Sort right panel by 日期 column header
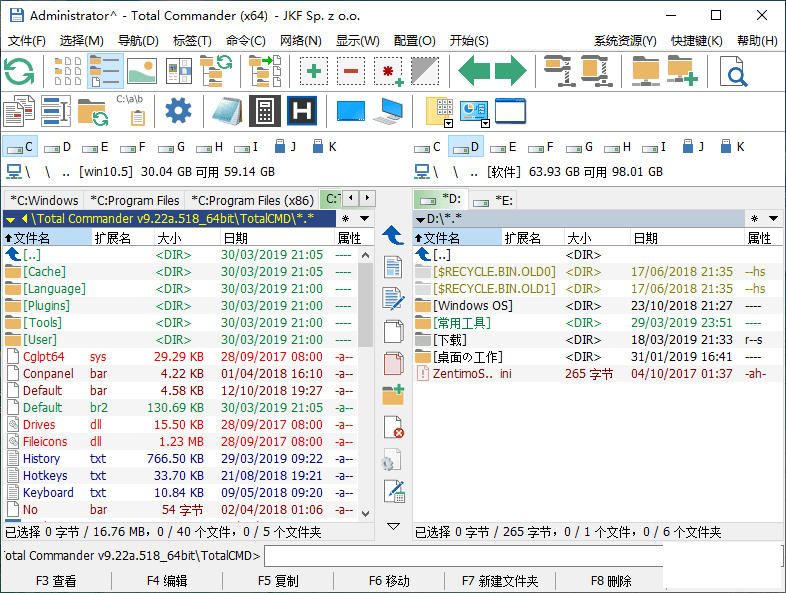The image size is (786, 593). [687, 238]
